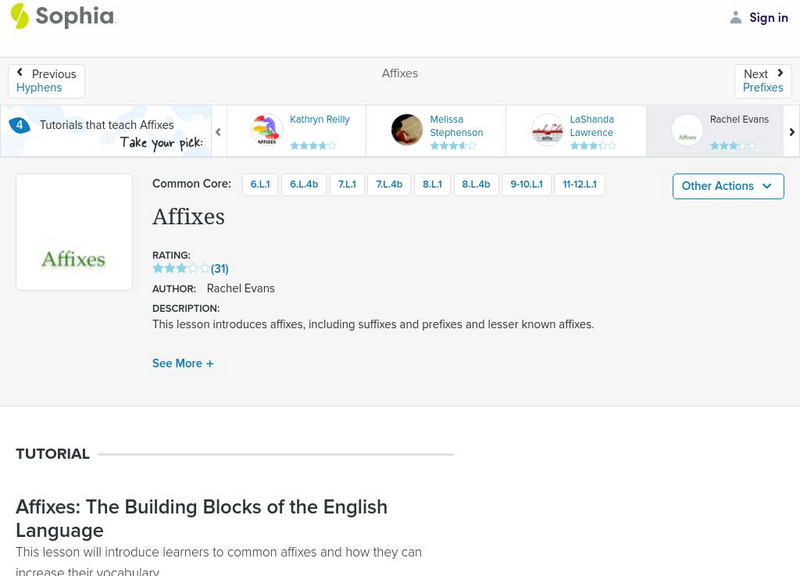Click Kathryn Reilly's tutorial avatar
Image resolution: width=800 pixels, height=576 pixels.
(266, 130)
